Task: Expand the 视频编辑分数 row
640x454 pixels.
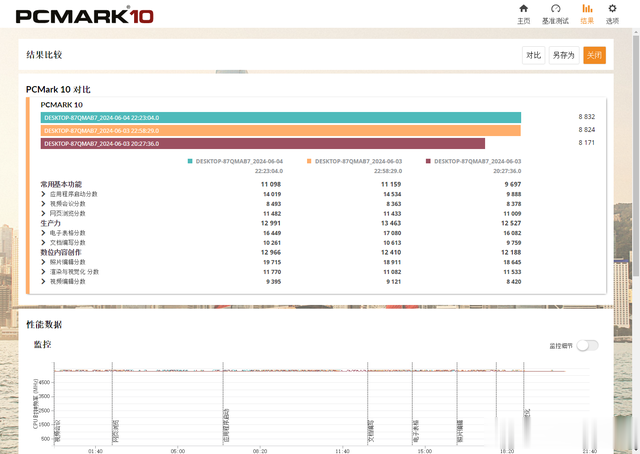Action: pos(43,282)
